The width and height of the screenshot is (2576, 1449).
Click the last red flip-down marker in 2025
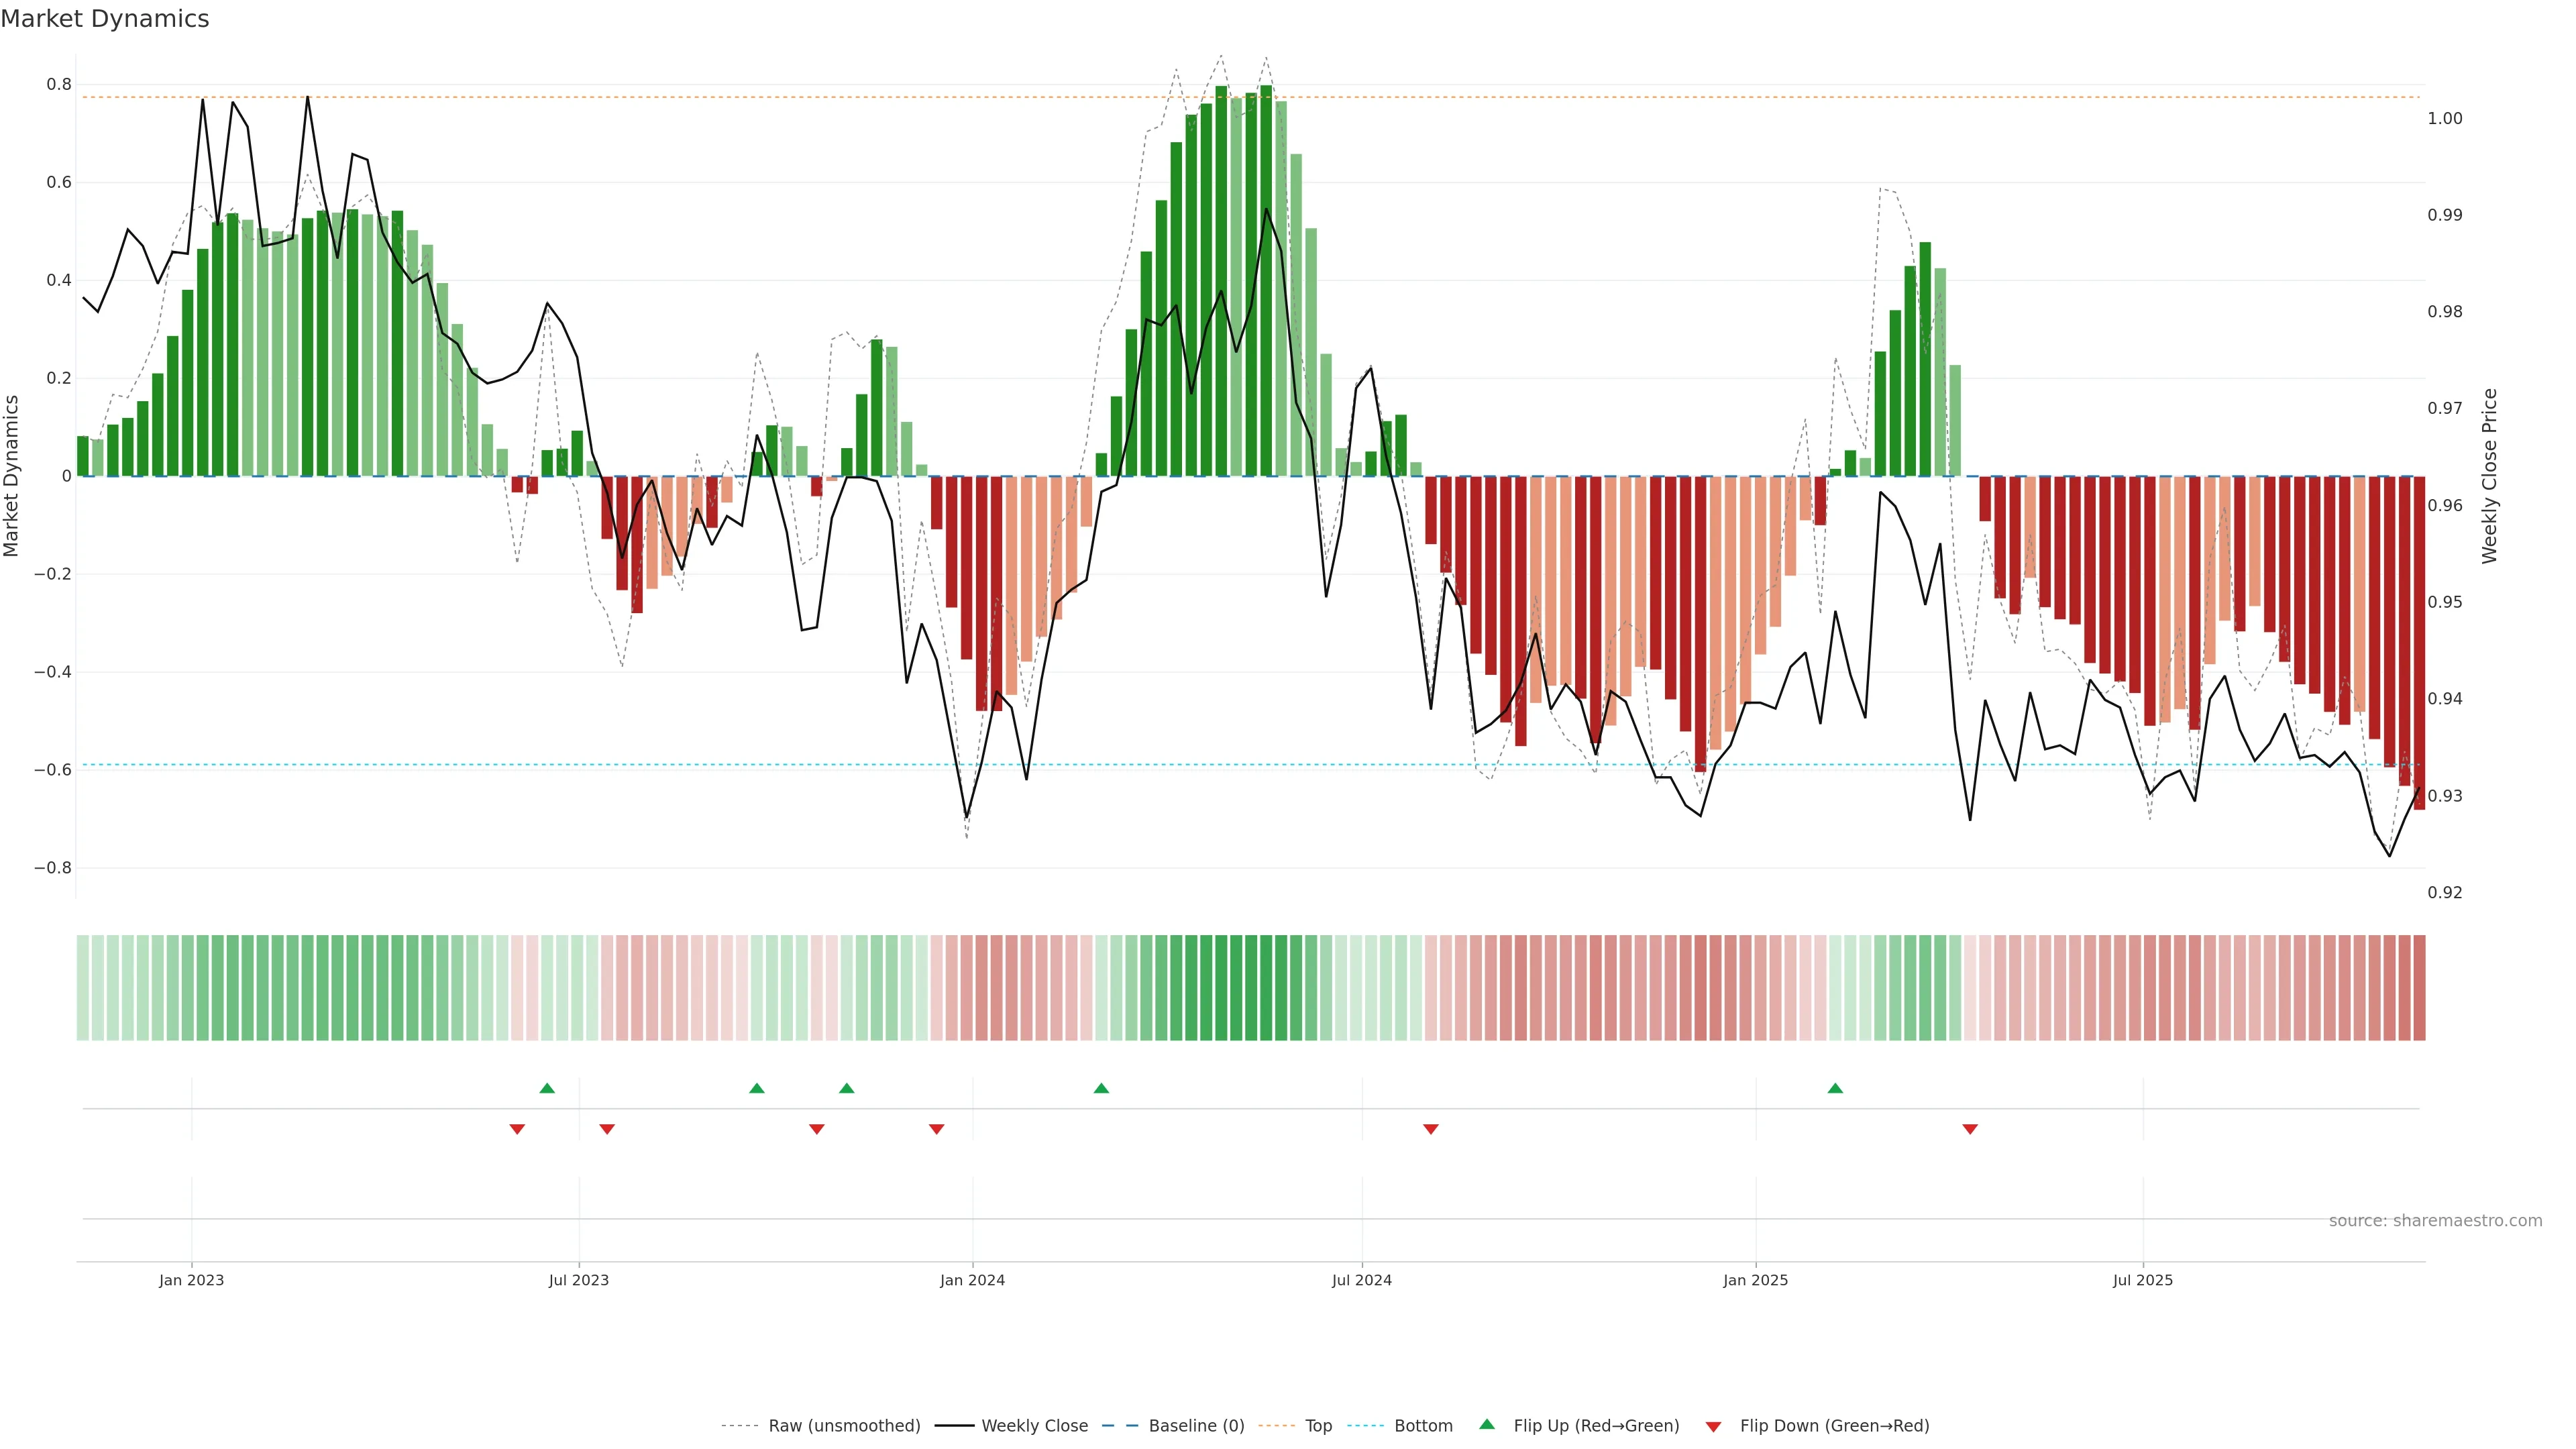1970,1129
